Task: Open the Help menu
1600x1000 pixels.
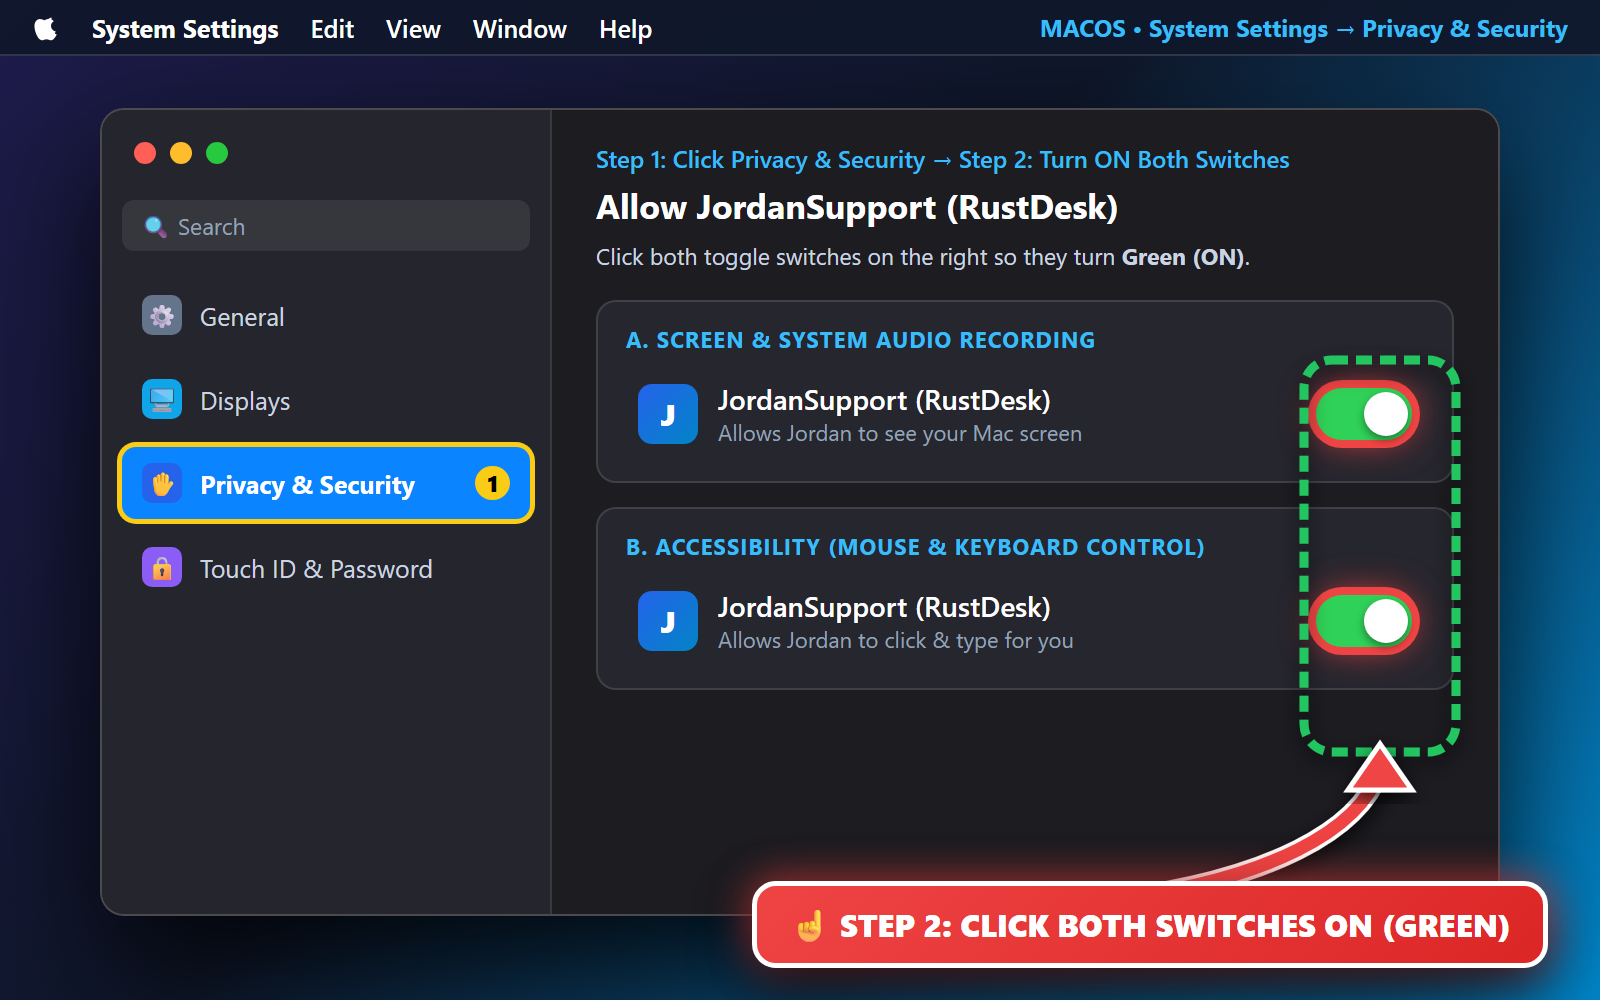Action: pos(626,29)
